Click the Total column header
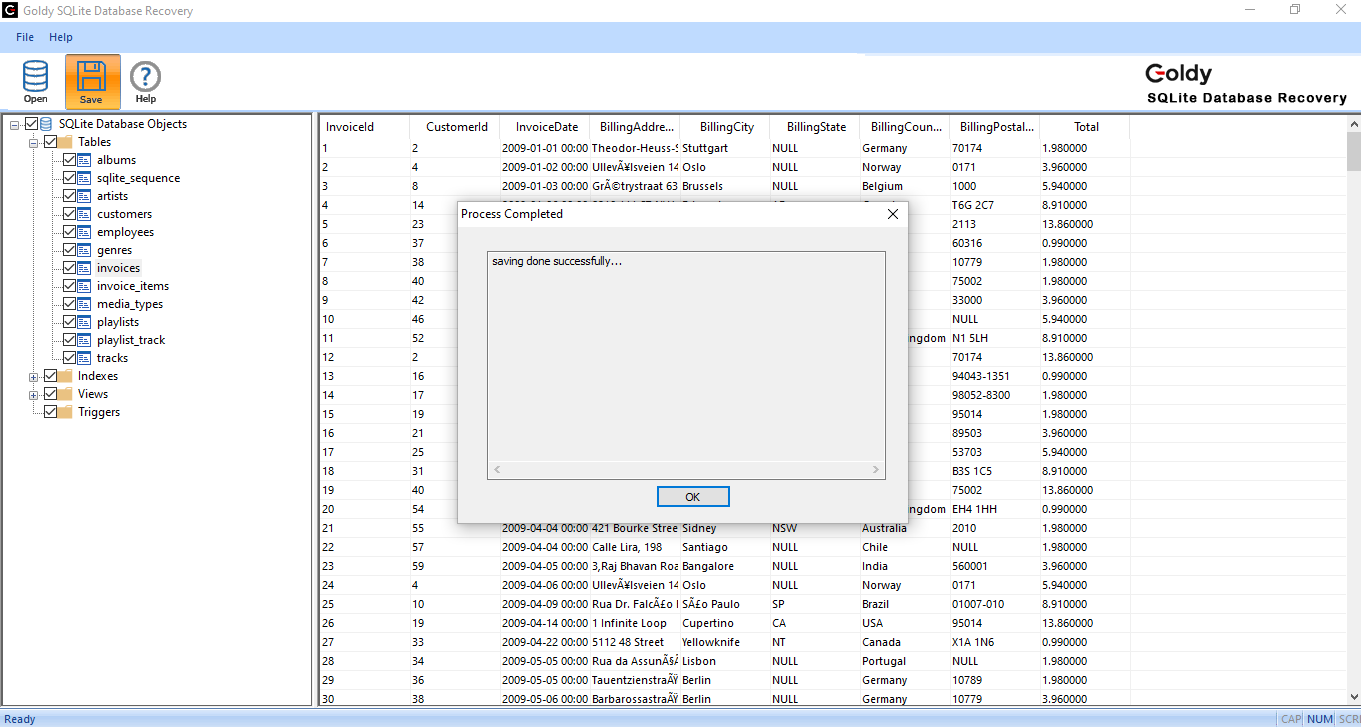This screenshot has width=1361, height=727. [1085, 127]
